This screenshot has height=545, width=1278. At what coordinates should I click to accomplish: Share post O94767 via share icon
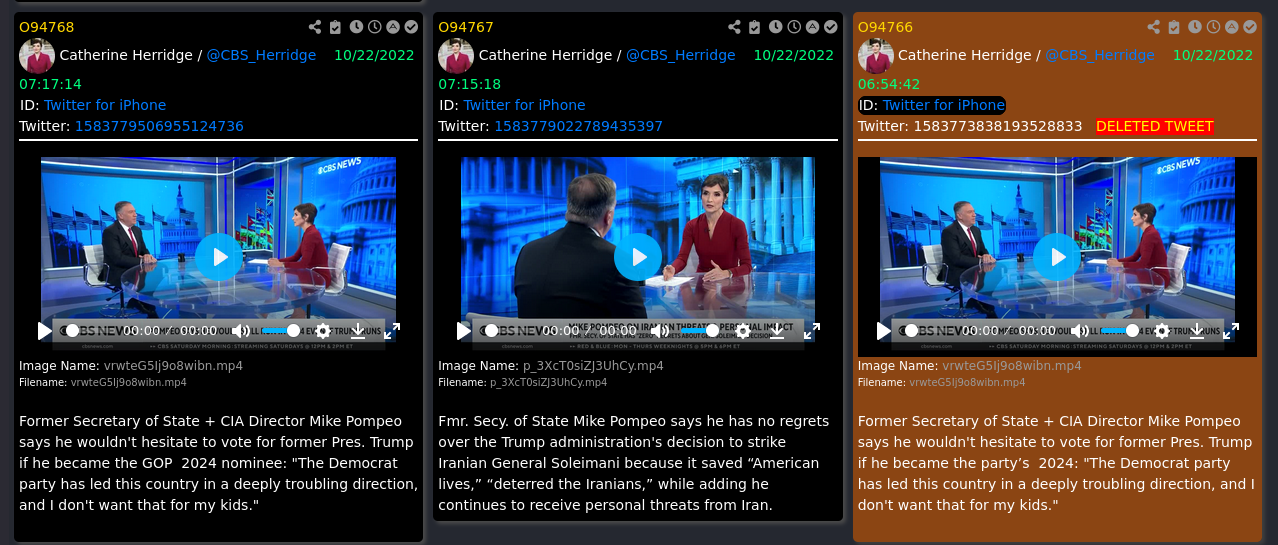point(734,28)
